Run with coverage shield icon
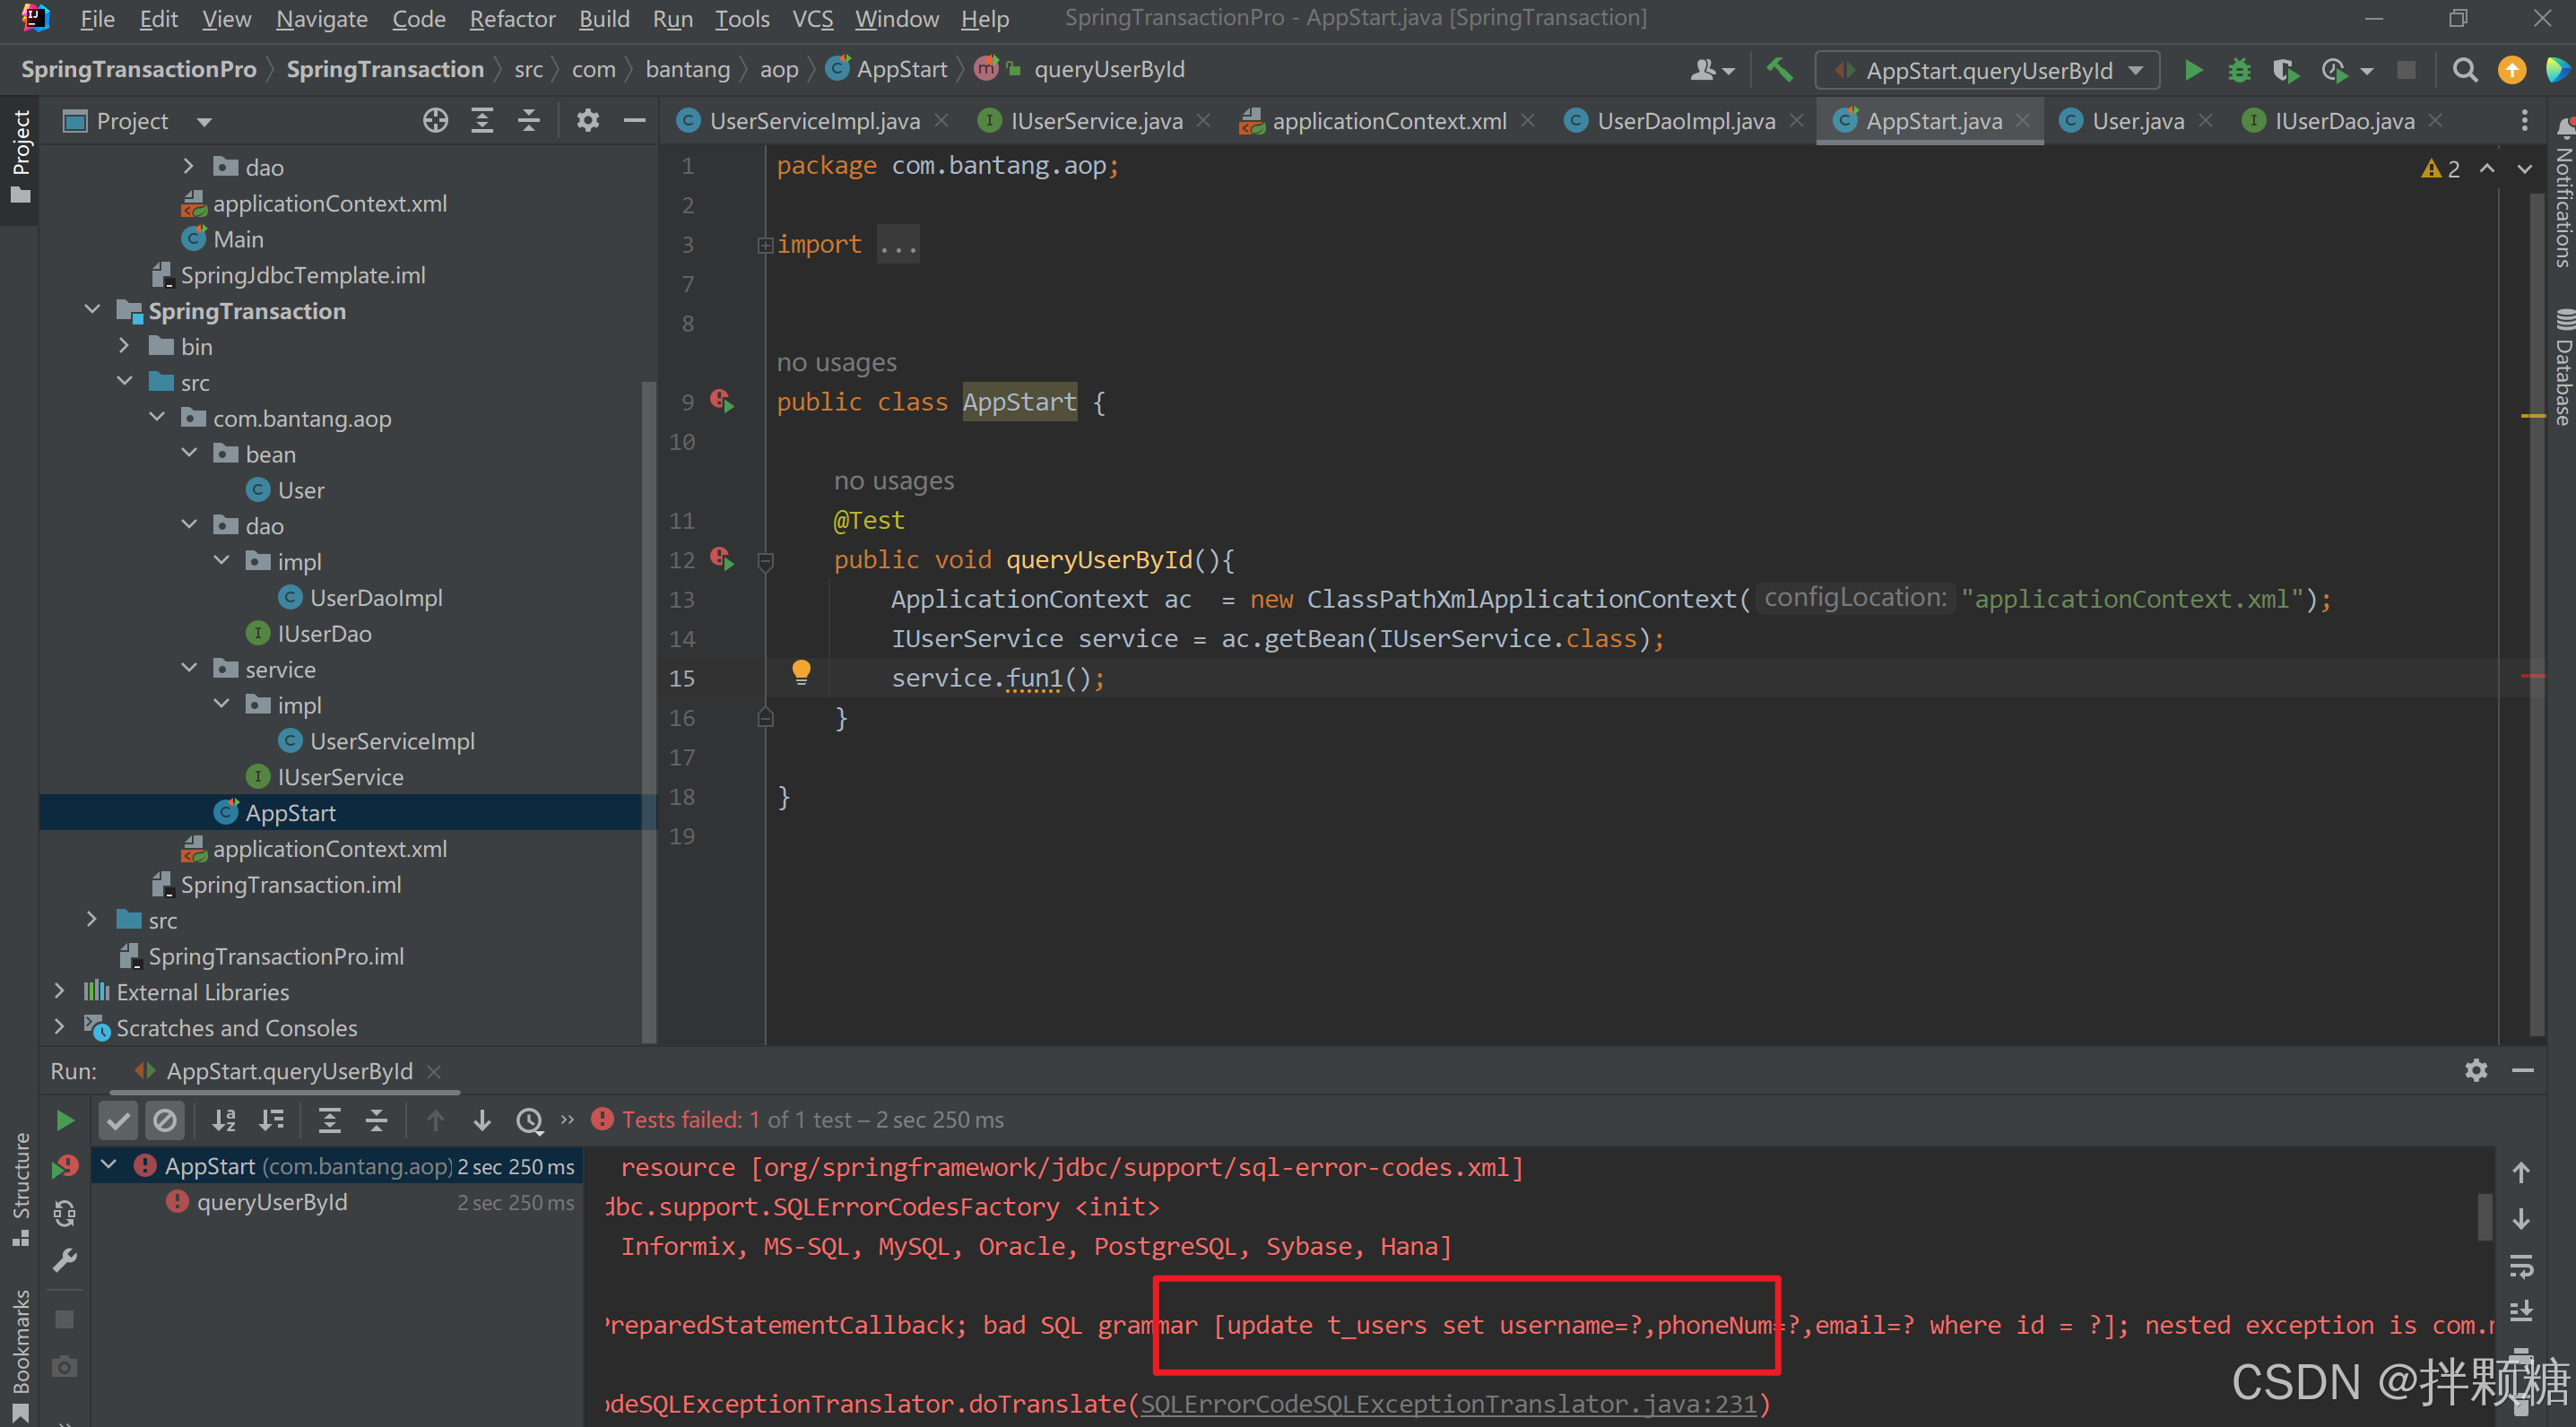Screen dimensions: 2576x1427 point(2285,70)
